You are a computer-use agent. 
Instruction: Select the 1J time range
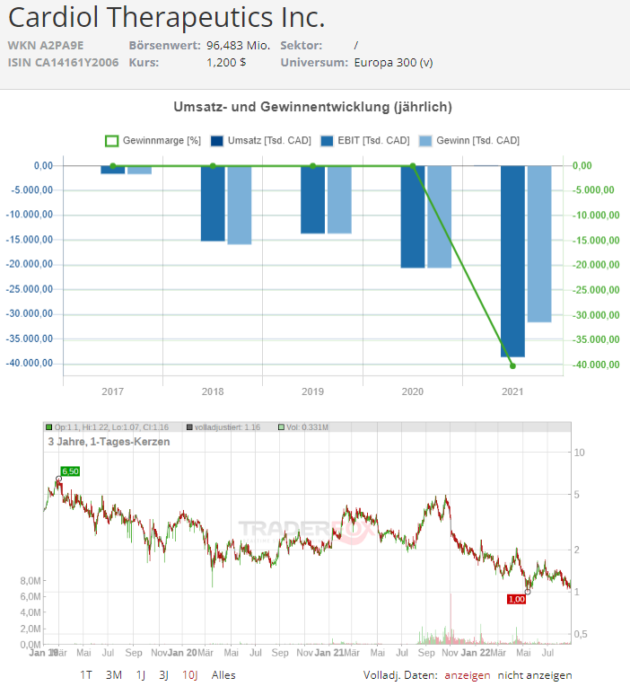[141, 675]
